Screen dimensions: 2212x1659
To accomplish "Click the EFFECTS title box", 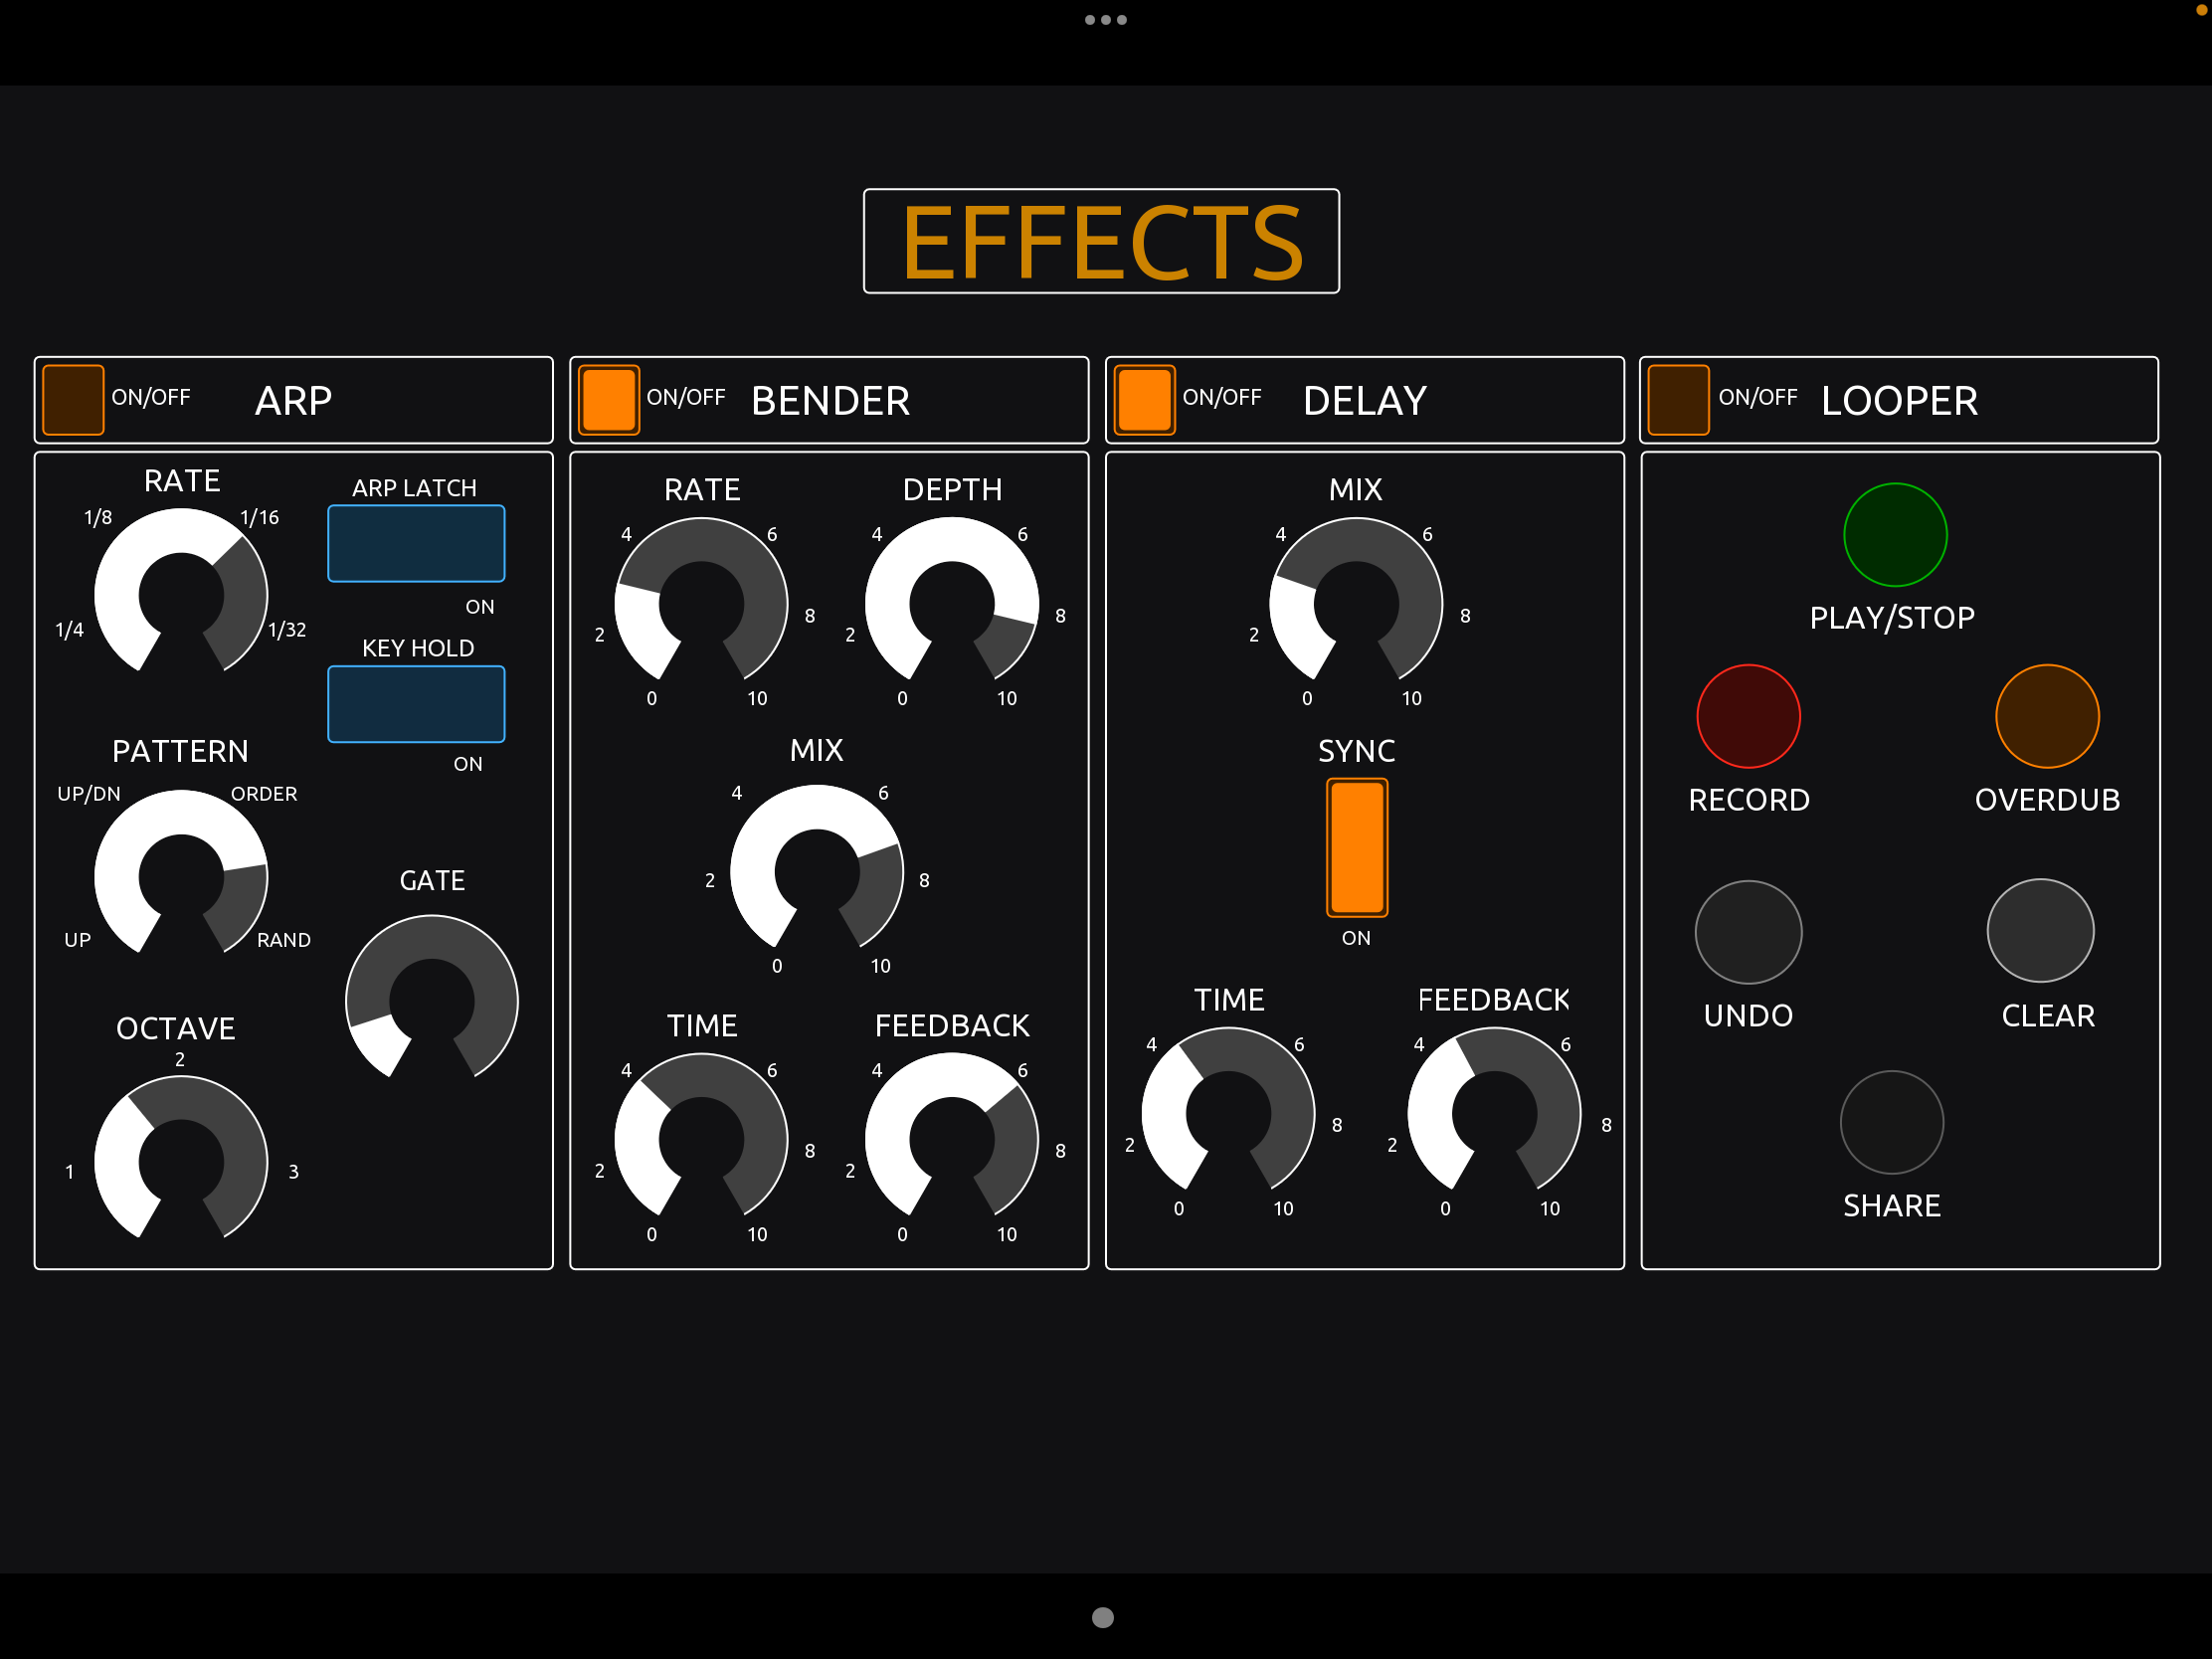I will 1101,241.
